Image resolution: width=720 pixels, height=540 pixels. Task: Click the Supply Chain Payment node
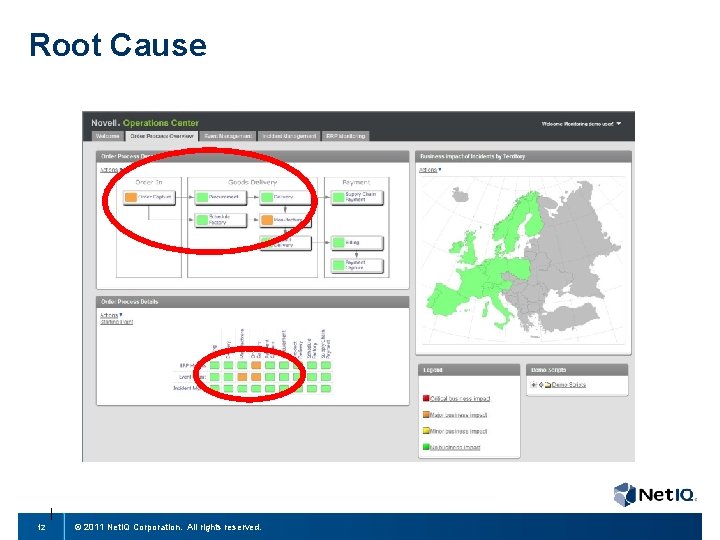pos(357,197)
